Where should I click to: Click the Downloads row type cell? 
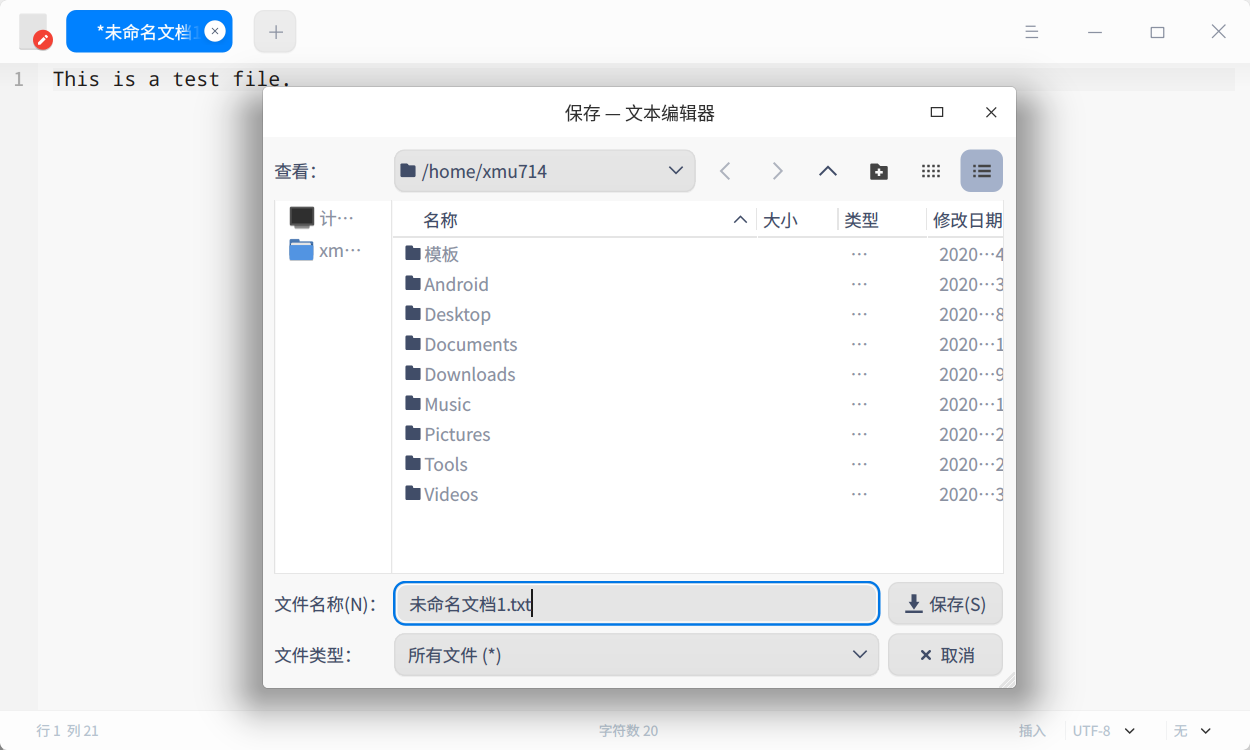tap(859, 374)
